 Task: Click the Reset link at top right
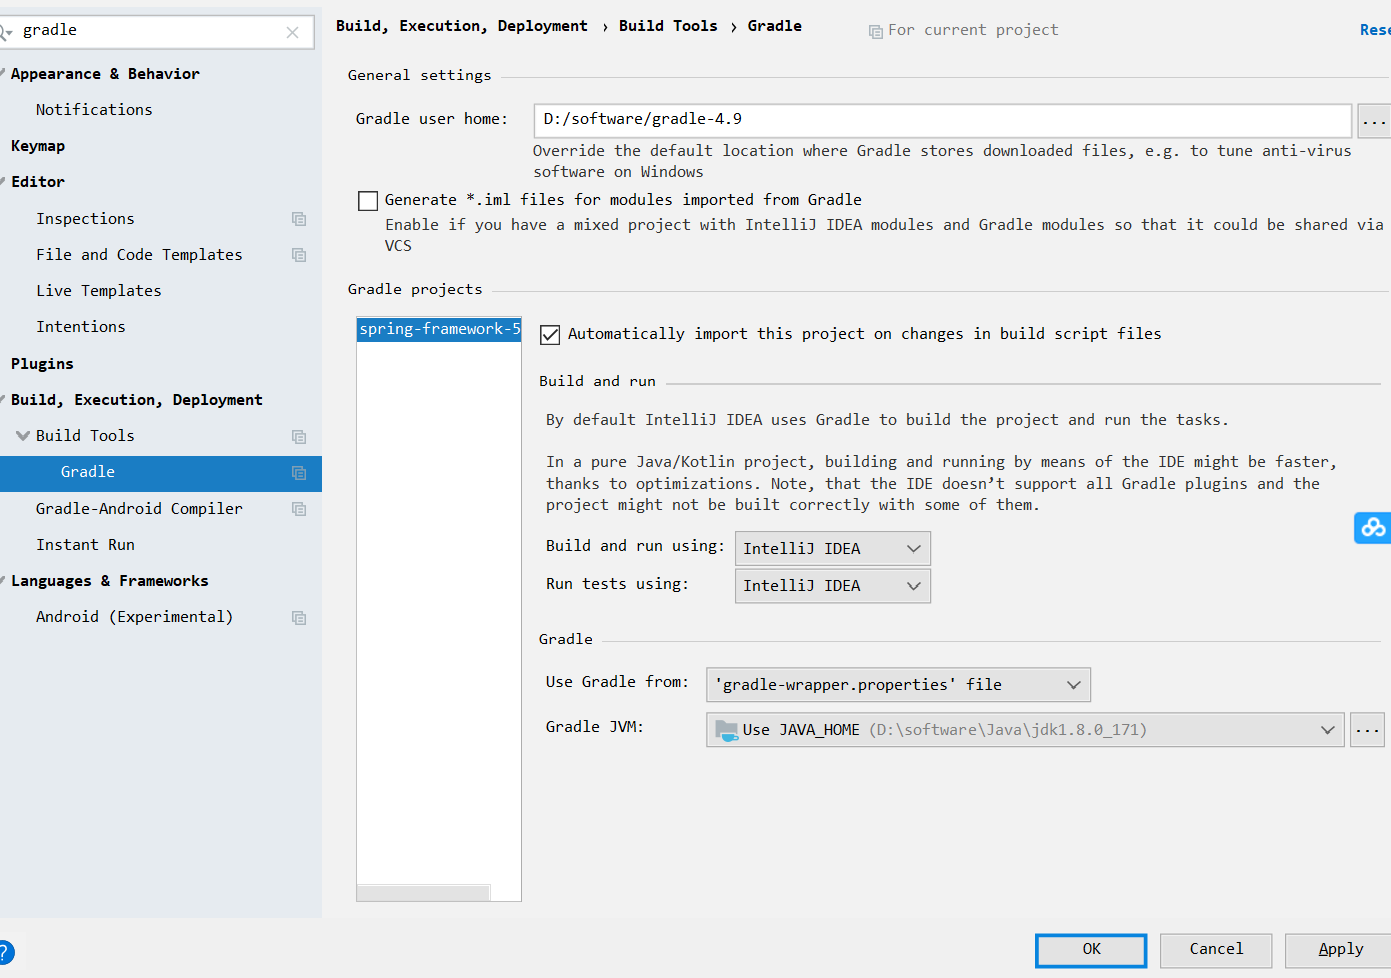point(1375,30)
